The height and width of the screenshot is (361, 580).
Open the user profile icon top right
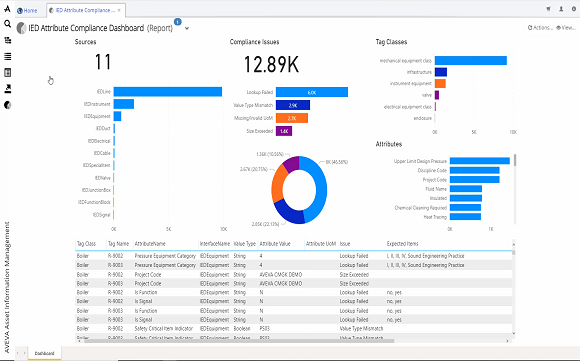561,9
